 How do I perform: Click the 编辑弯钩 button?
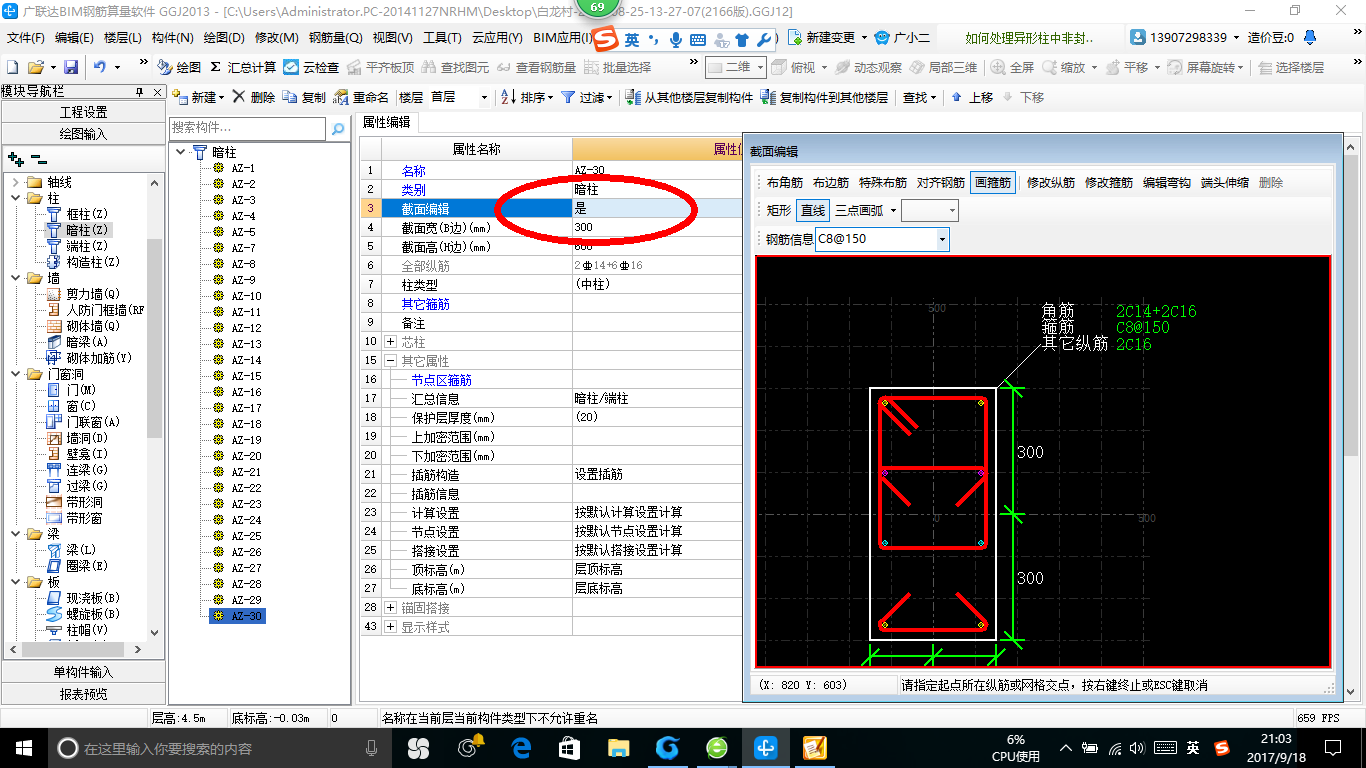point(1167,183)
